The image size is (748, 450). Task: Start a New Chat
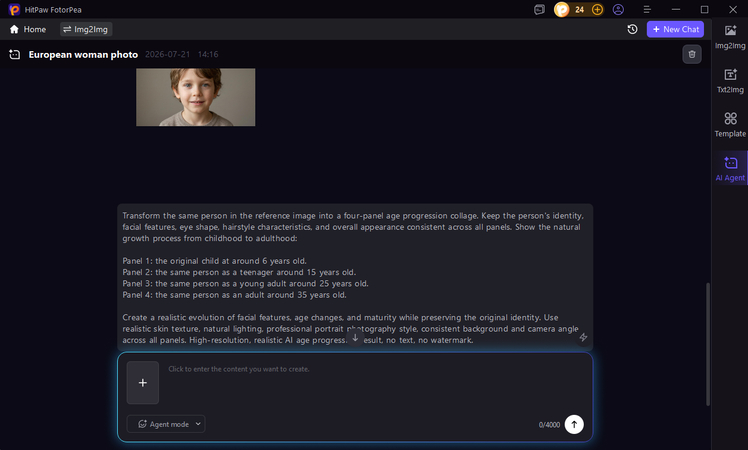coord(675,29)
